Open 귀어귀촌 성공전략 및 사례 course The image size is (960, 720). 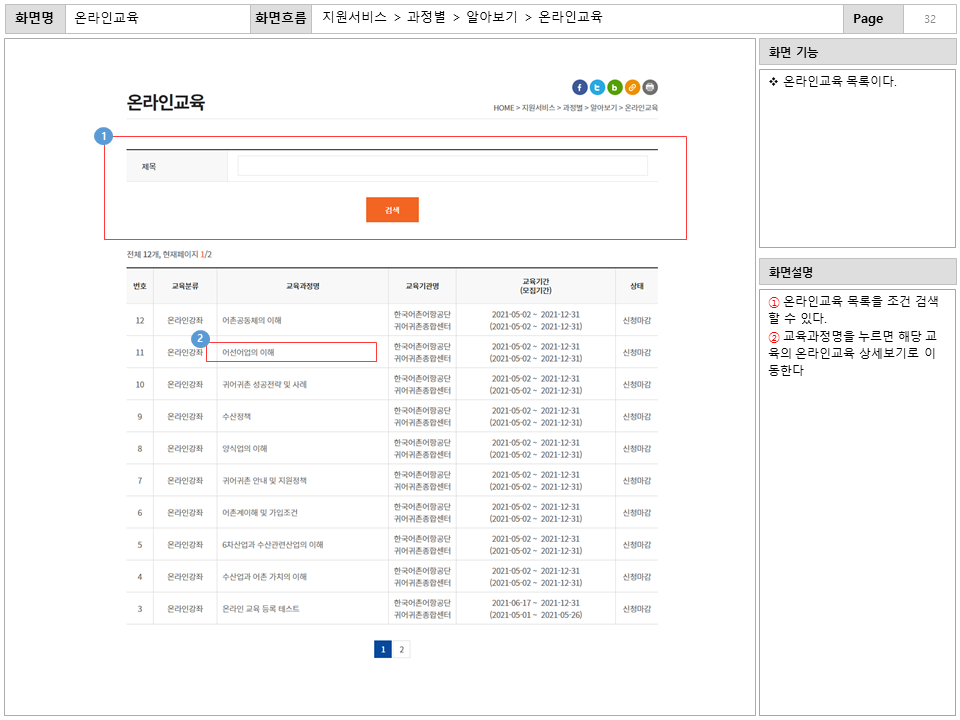pos(264,385)
